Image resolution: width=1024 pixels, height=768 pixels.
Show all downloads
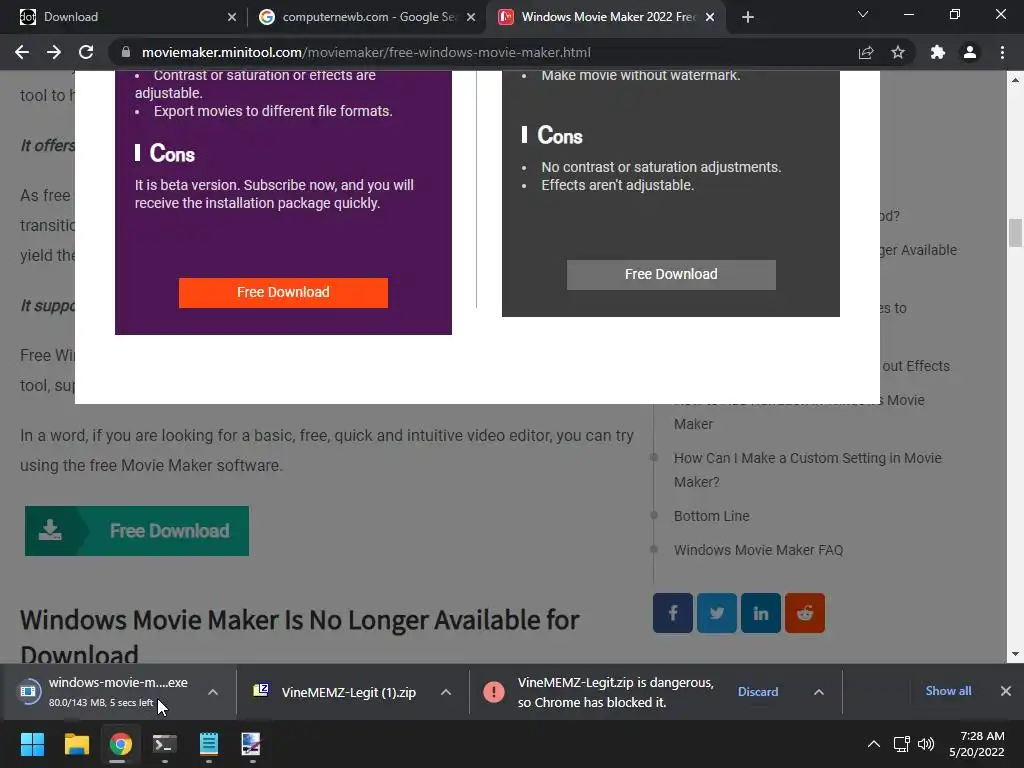948,691
